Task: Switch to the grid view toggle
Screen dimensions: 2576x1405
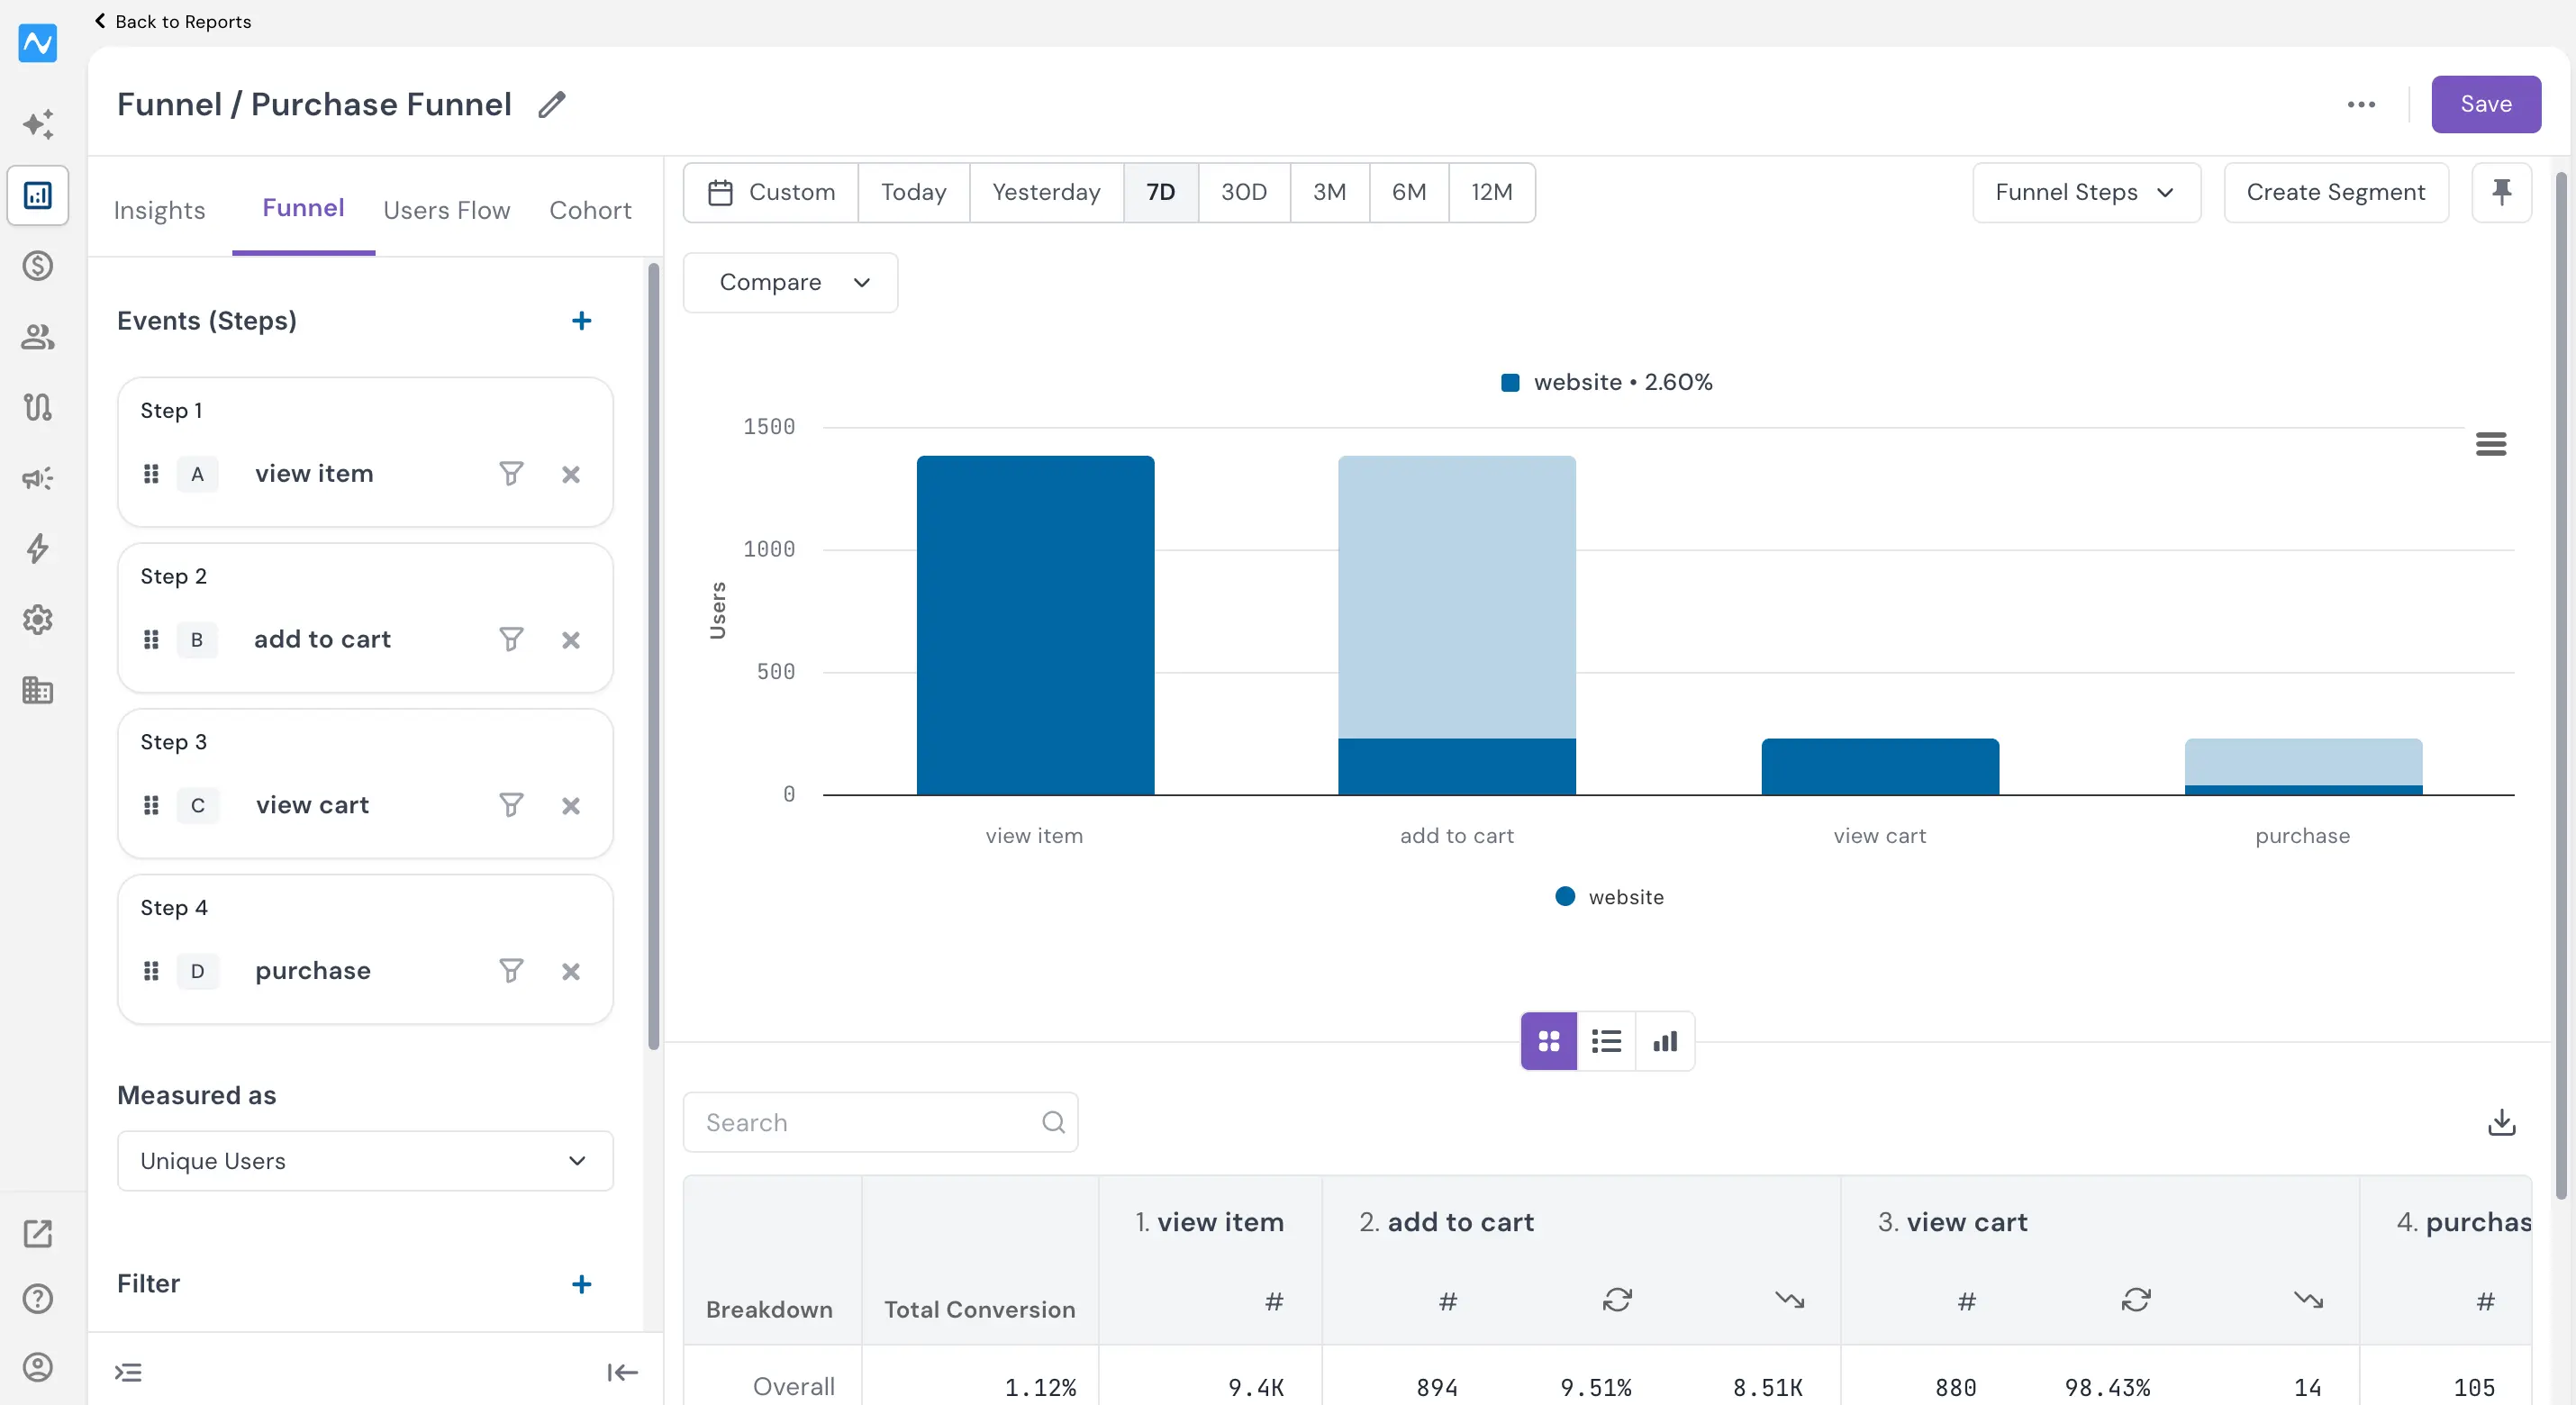Action: tap(1549, 1042)
